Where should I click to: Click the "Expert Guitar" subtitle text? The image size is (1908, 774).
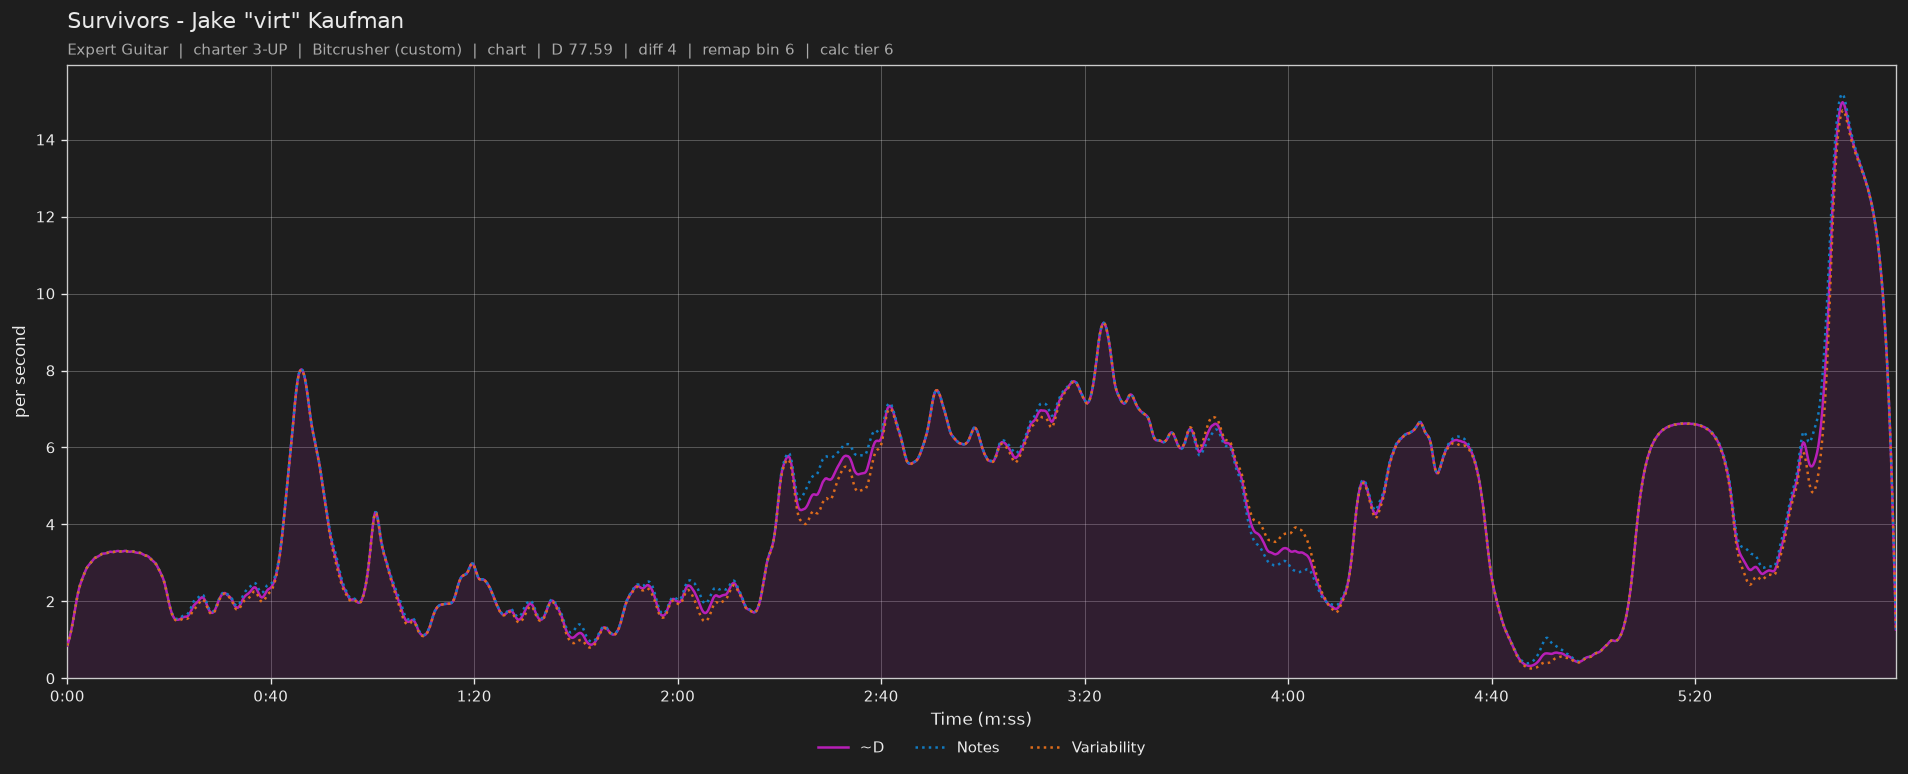(118, 50)
